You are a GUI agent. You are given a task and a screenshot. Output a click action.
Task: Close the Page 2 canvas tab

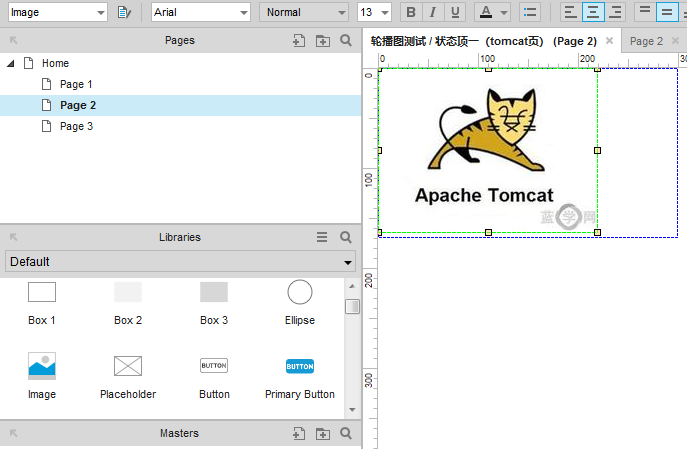click(x=675, y=41)
